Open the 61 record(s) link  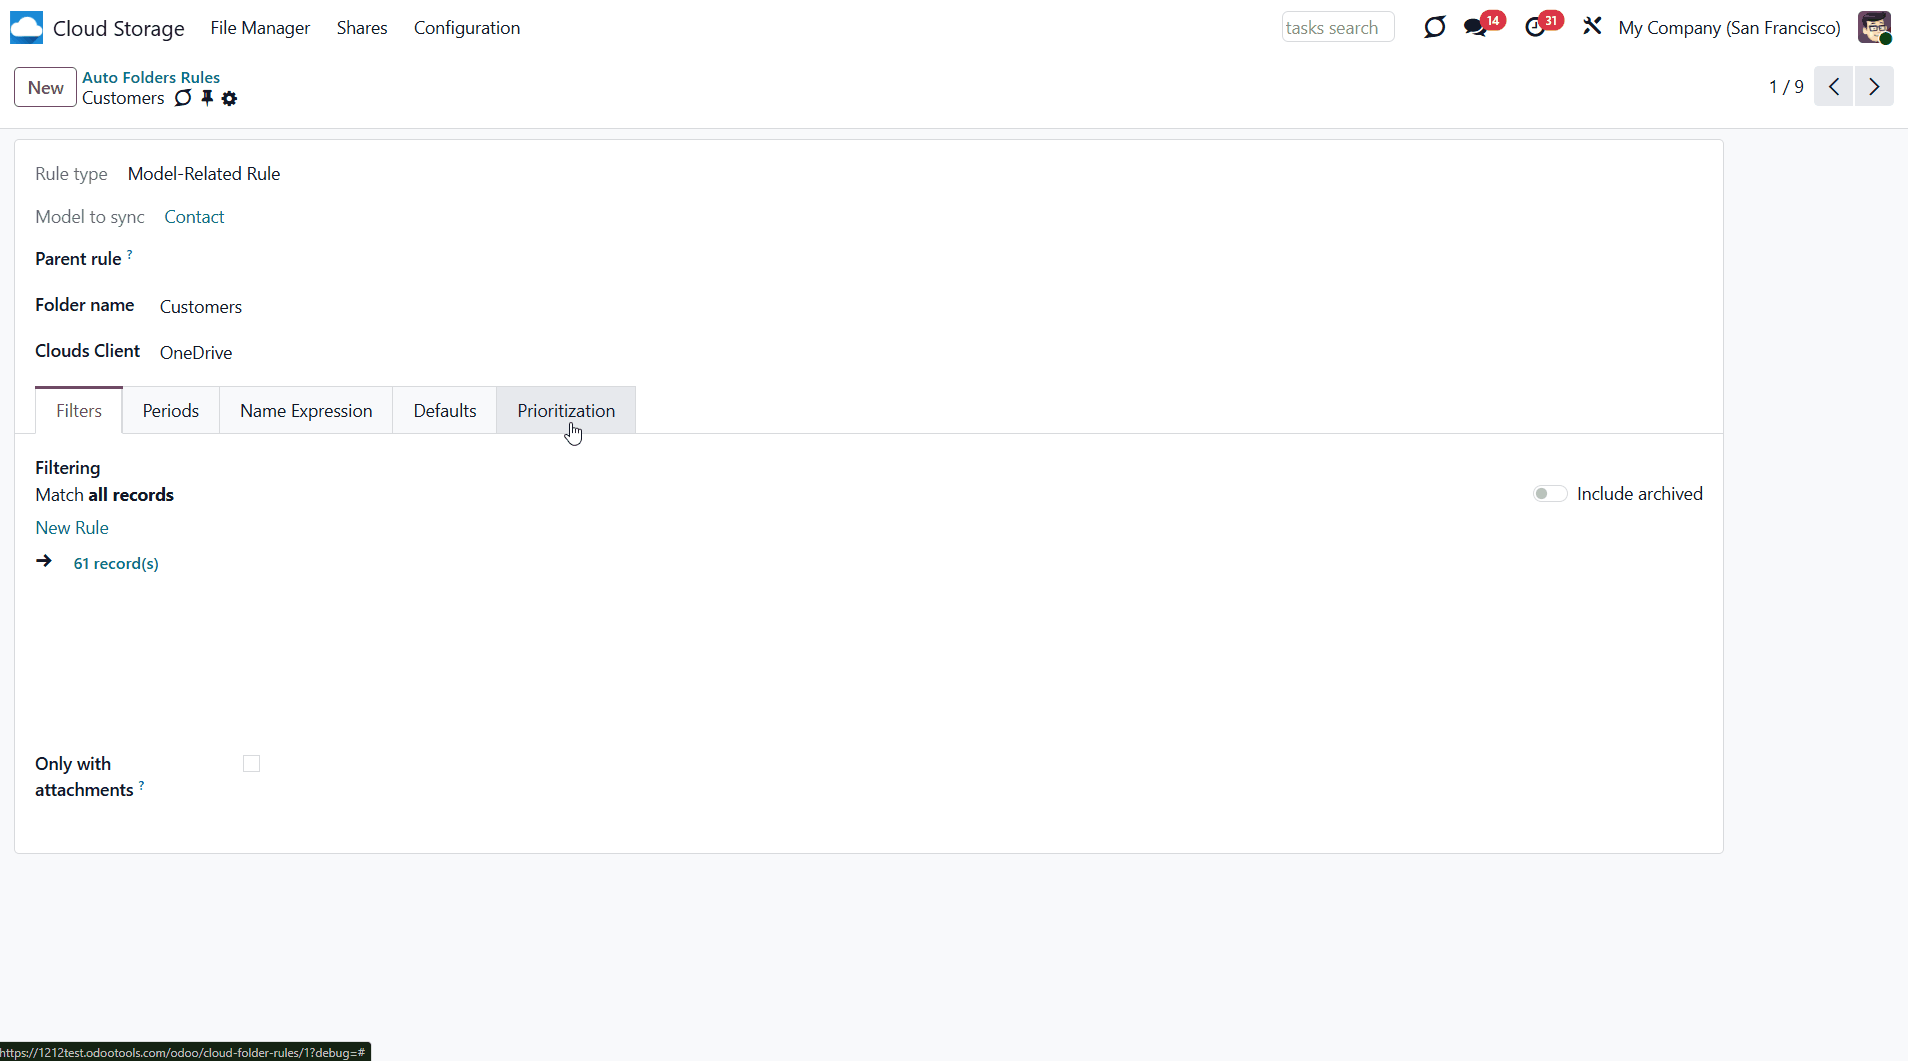click(116, 564)
